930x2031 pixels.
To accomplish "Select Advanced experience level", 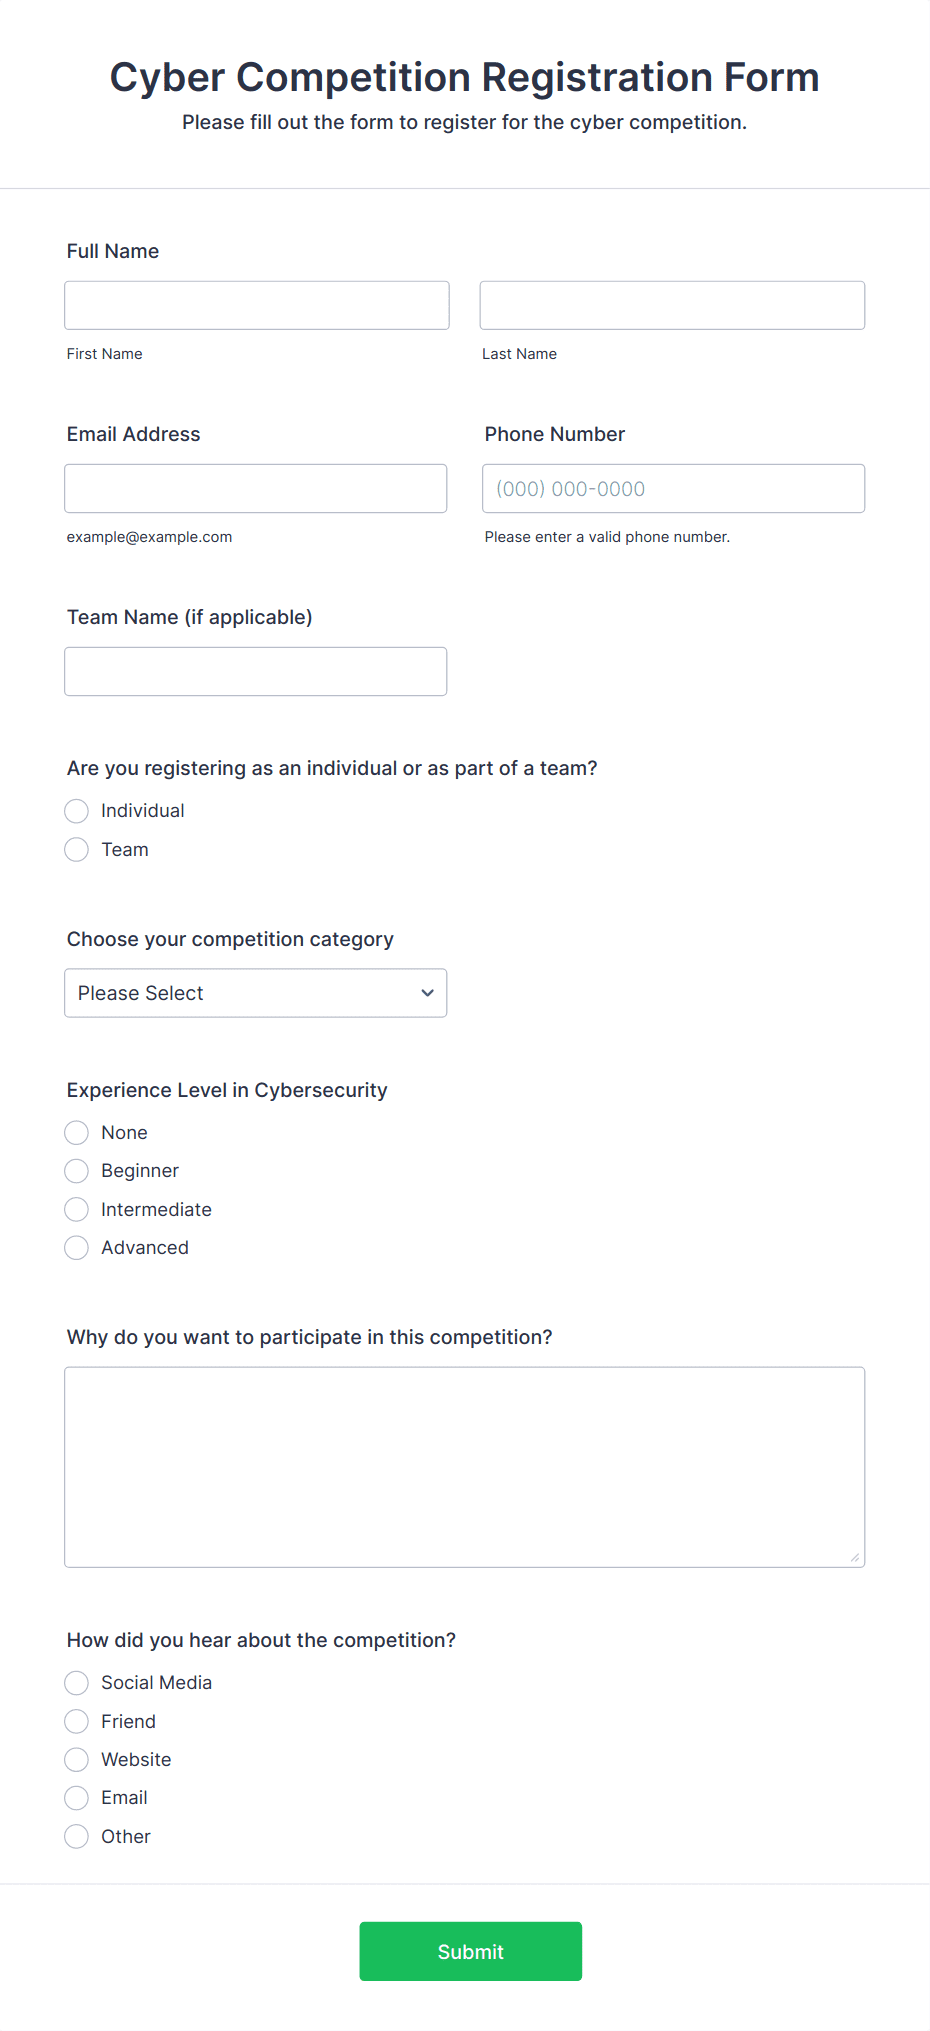I will coord(76,1247).
